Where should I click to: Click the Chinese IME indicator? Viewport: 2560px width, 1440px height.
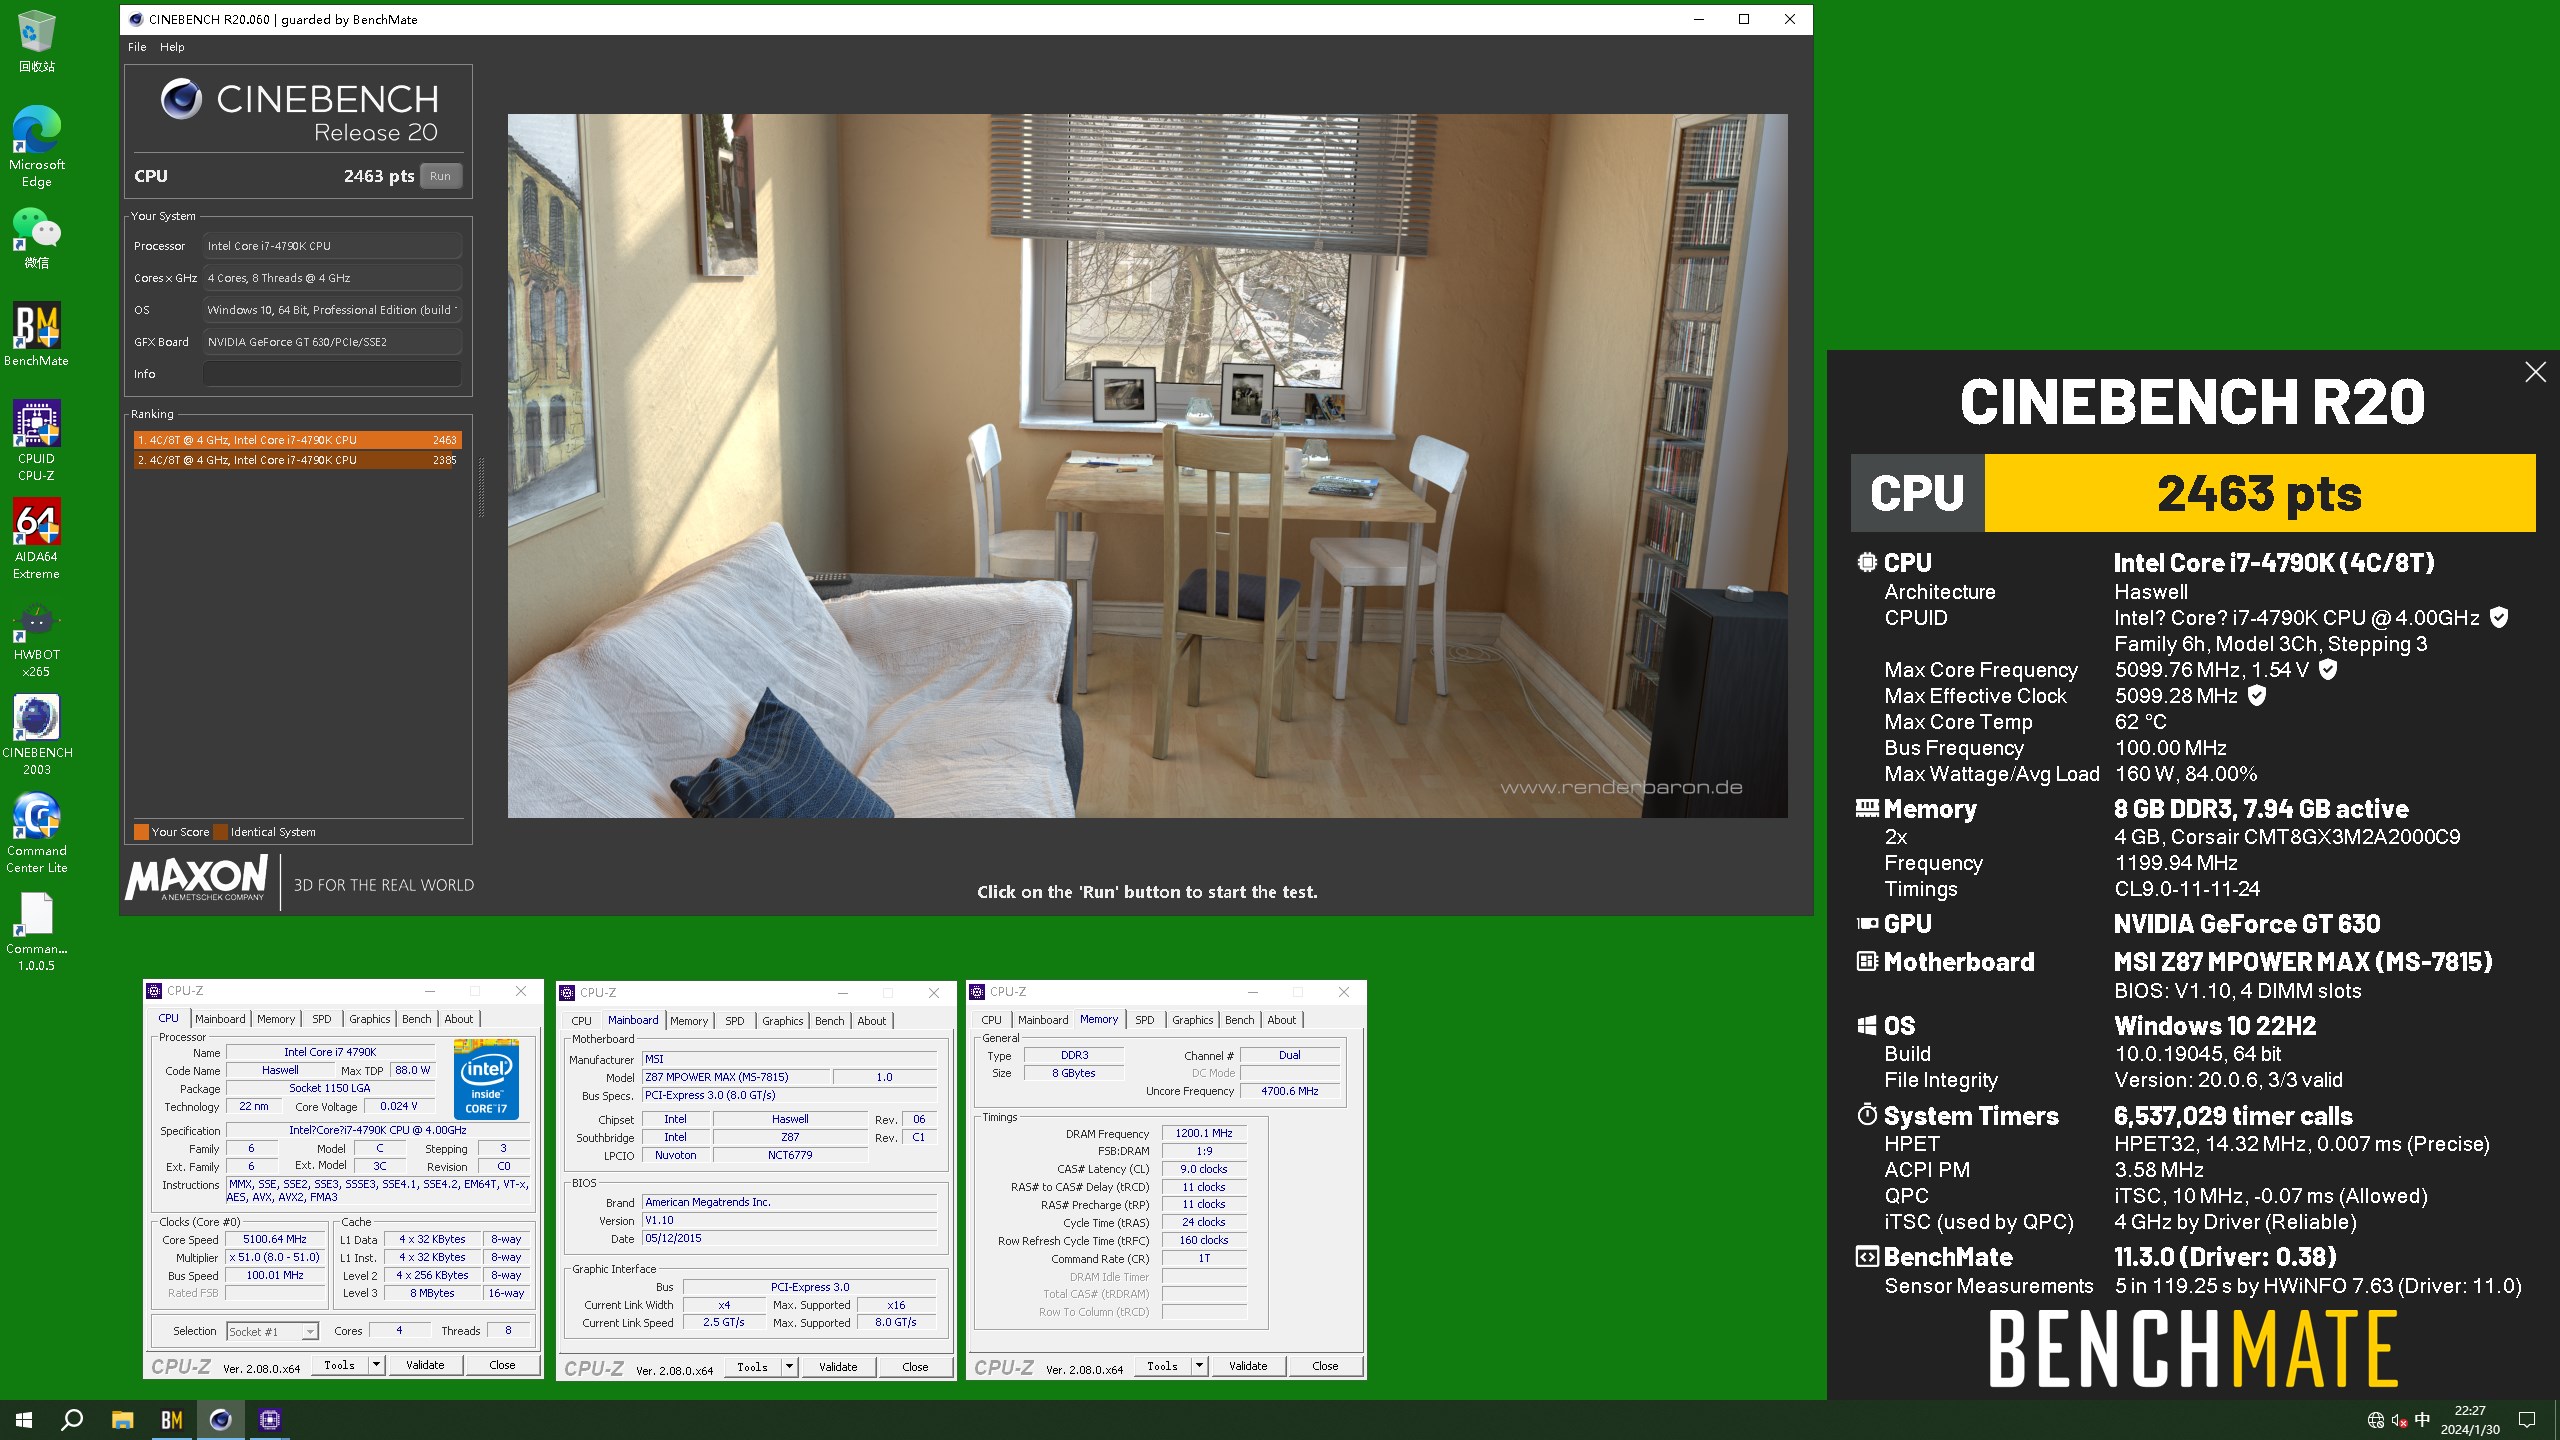pos(2422,1420)
